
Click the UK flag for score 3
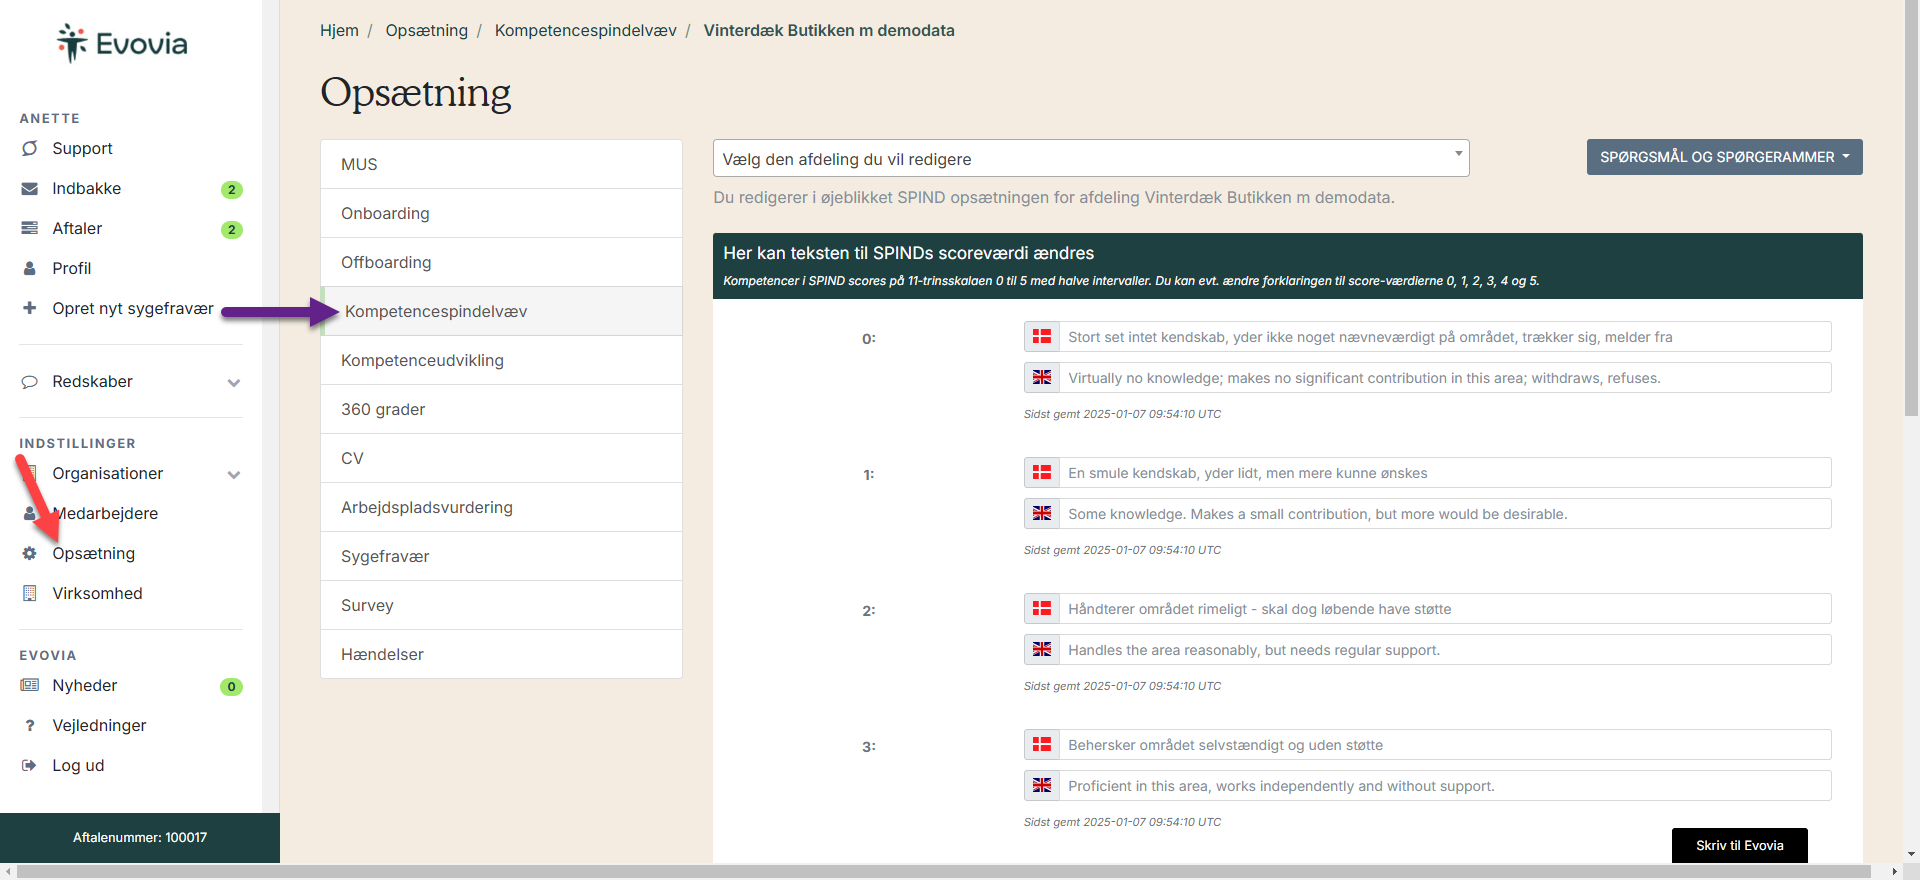click(x=1042, y=786)
